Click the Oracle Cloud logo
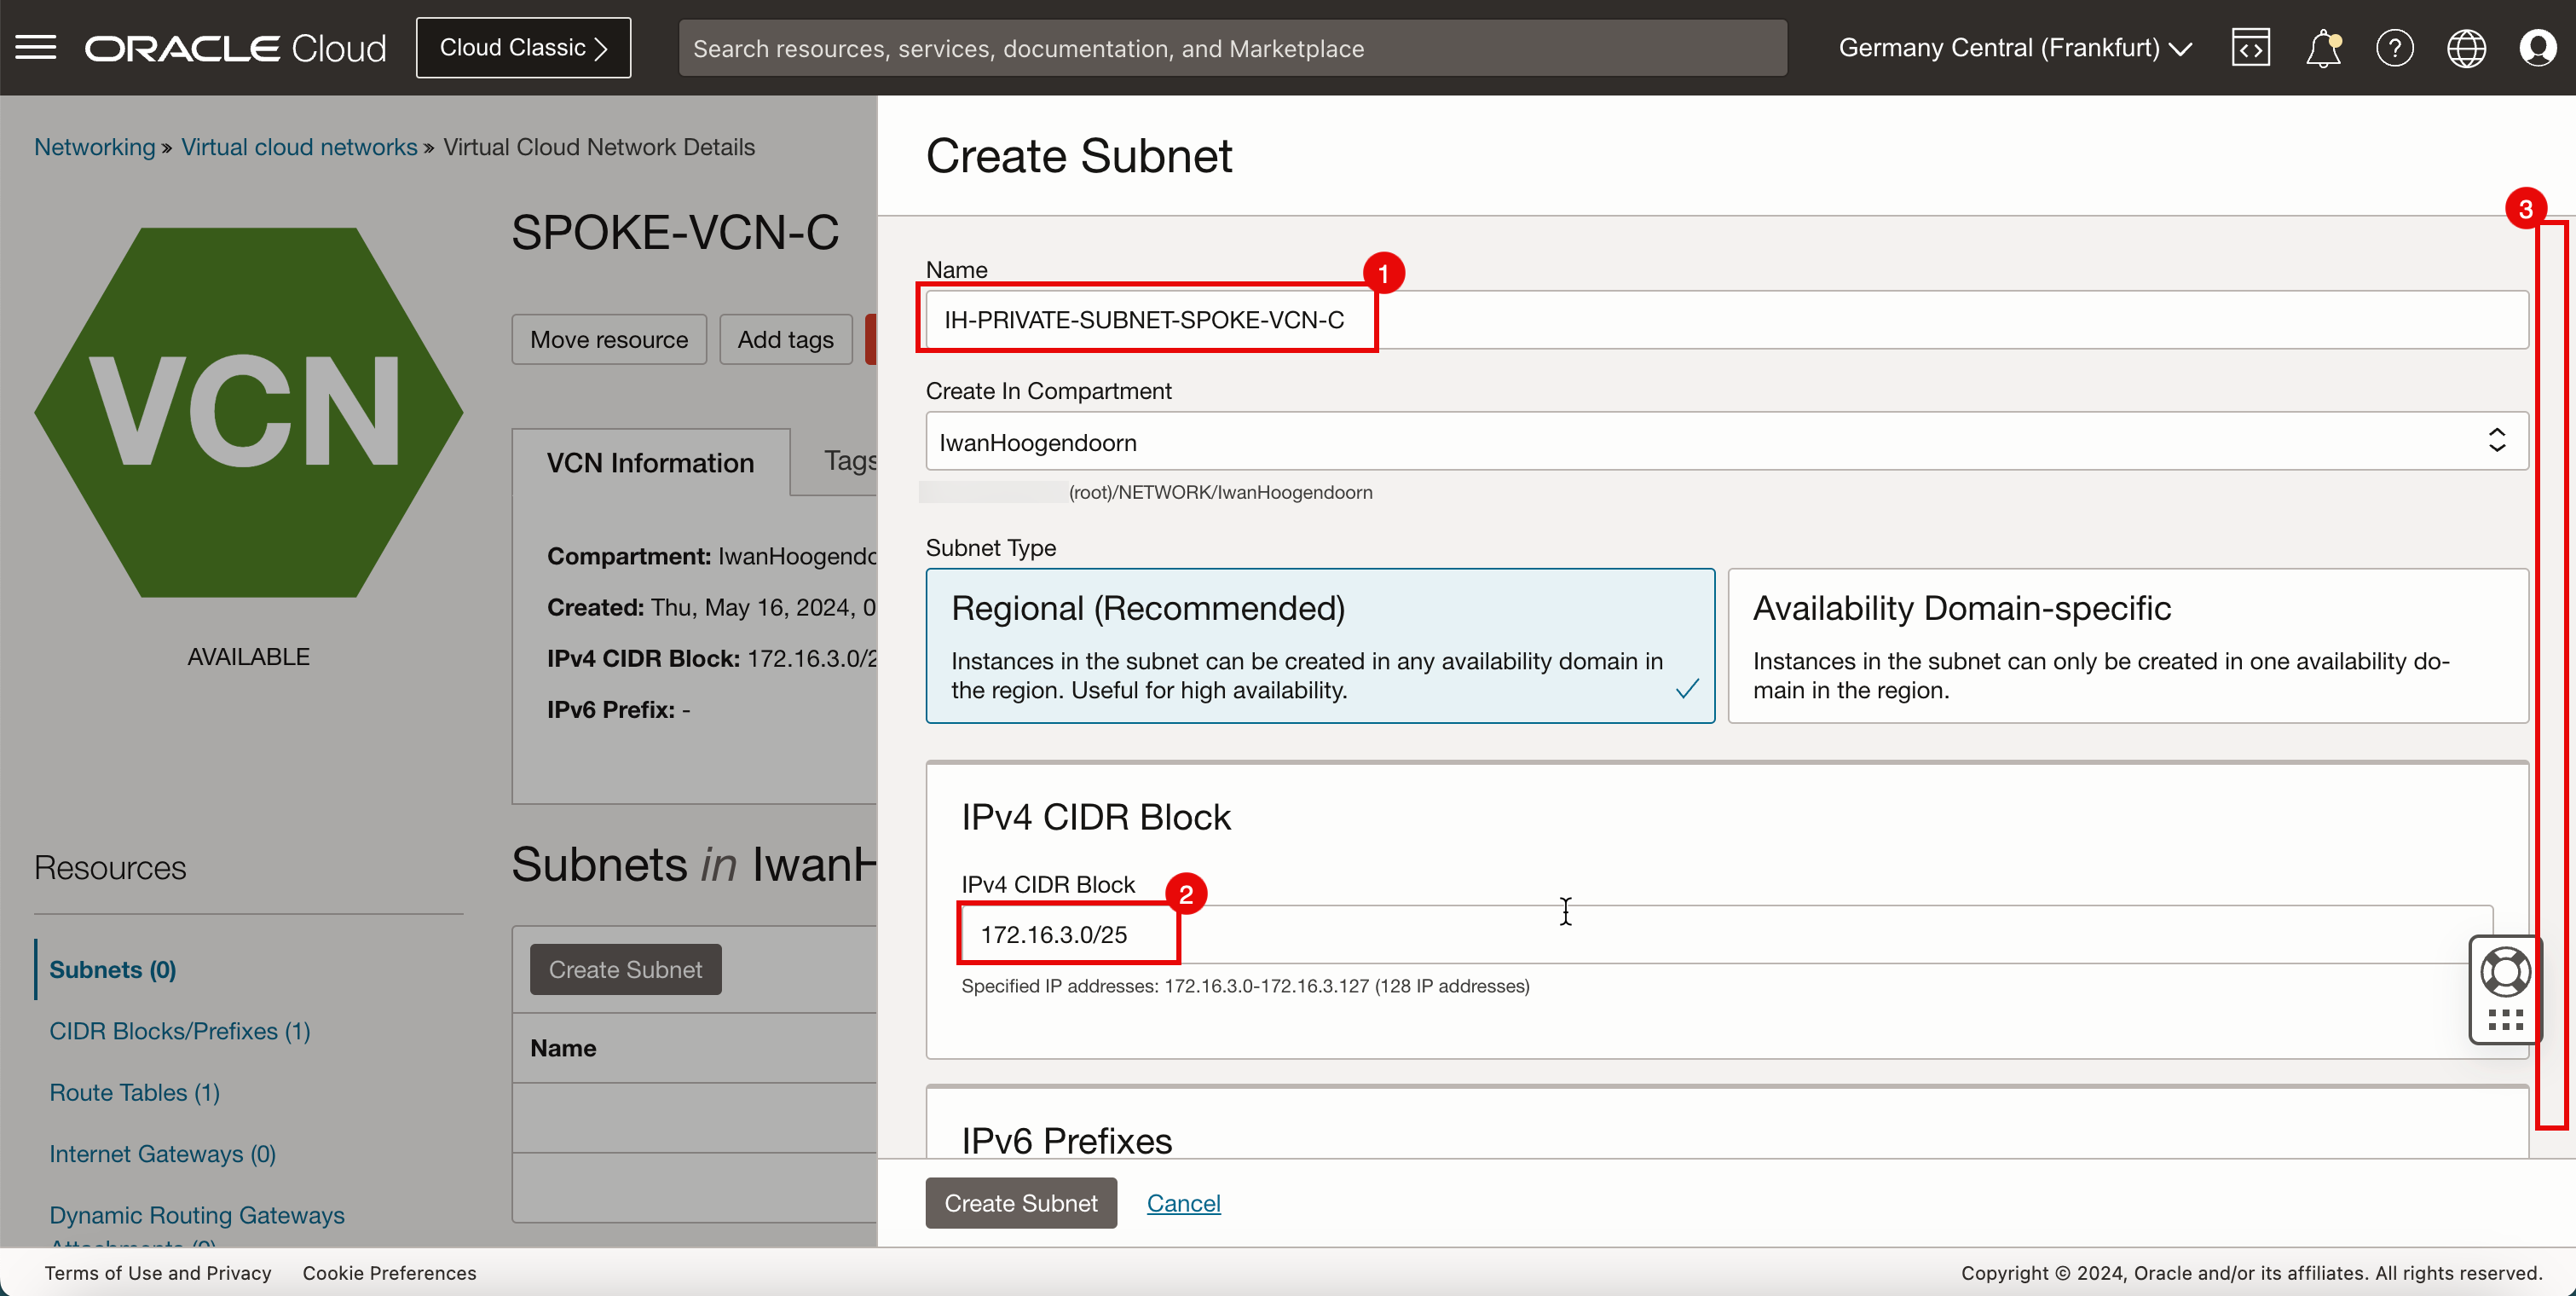2576x1296 pixels. (x=235, y=47)
